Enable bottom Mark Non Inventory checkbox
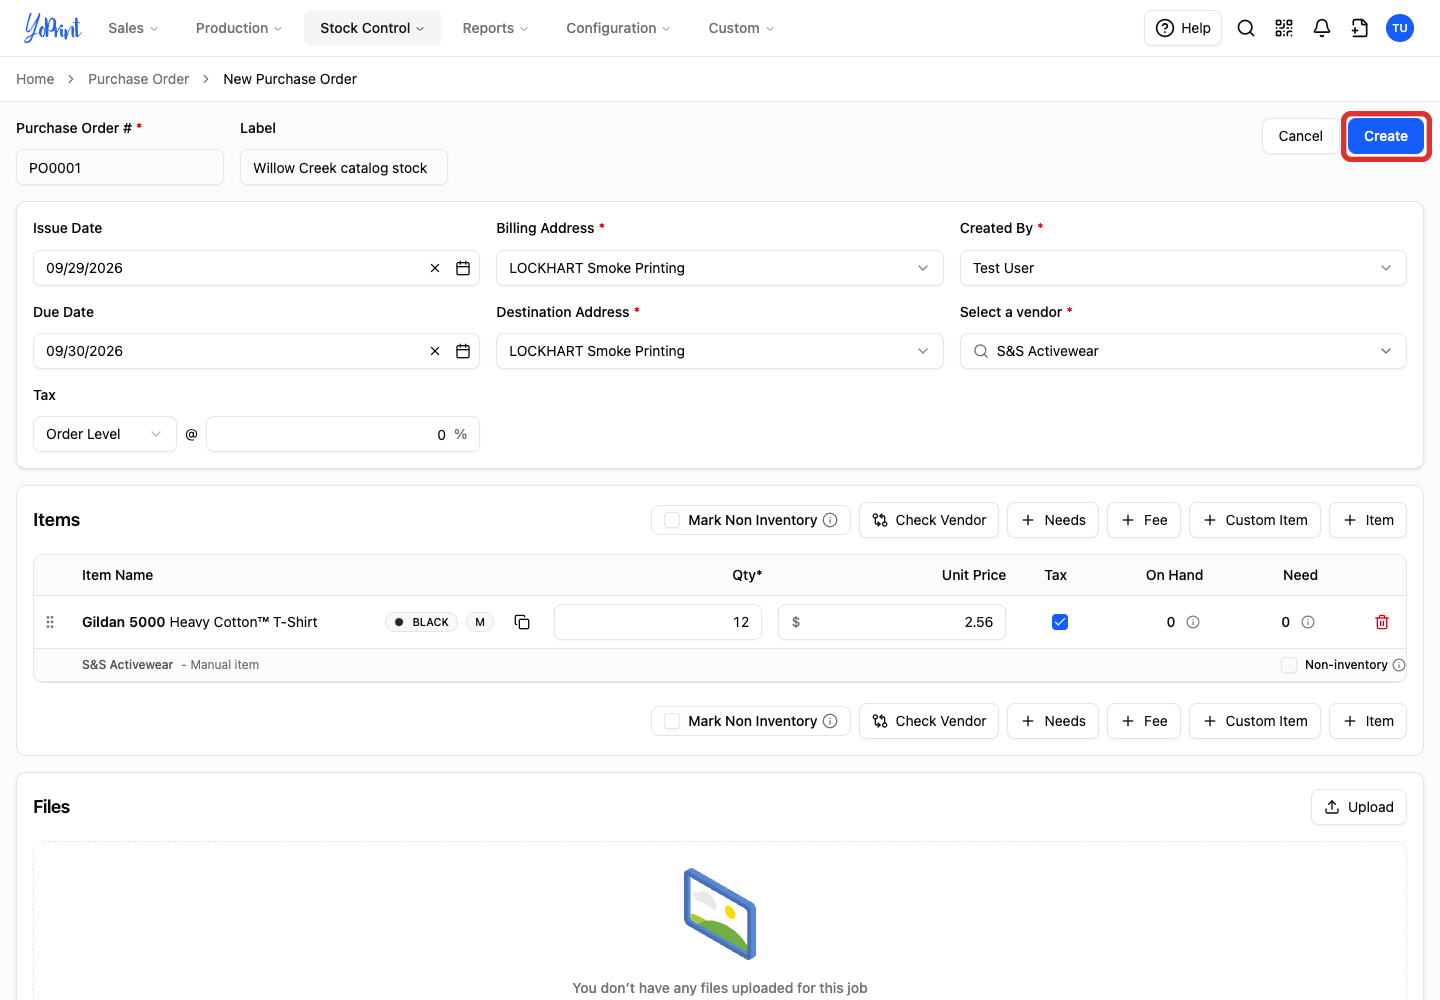The image size is (1440, 1000). 672,721
